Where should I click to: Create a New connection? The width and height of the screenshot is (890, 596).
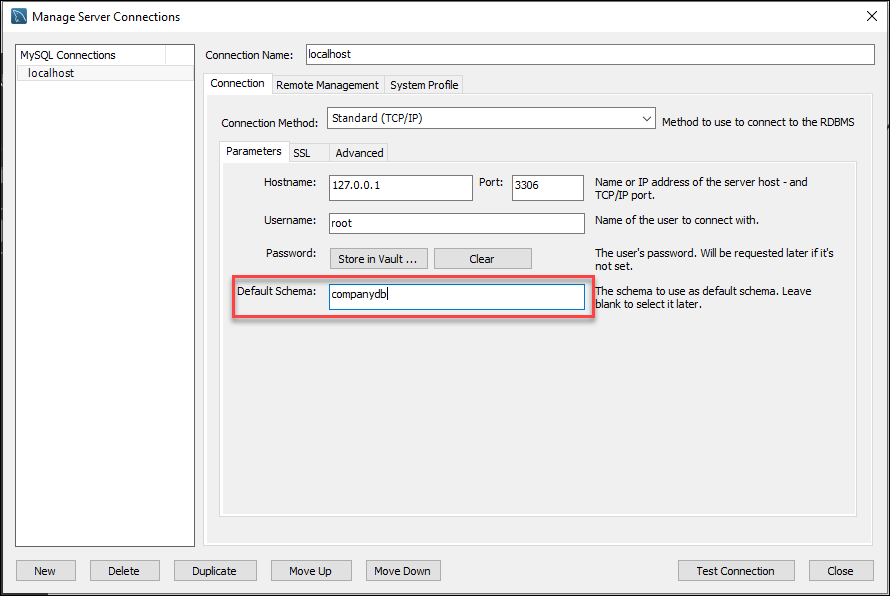(45, 571)
